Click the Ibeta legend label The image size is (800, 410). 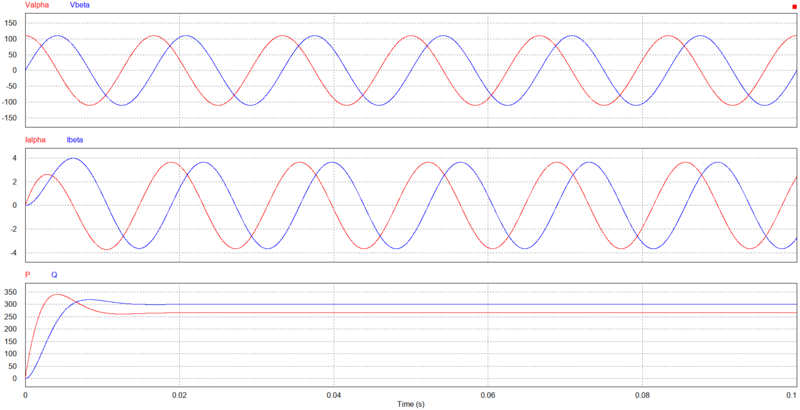tap(75, 140)
